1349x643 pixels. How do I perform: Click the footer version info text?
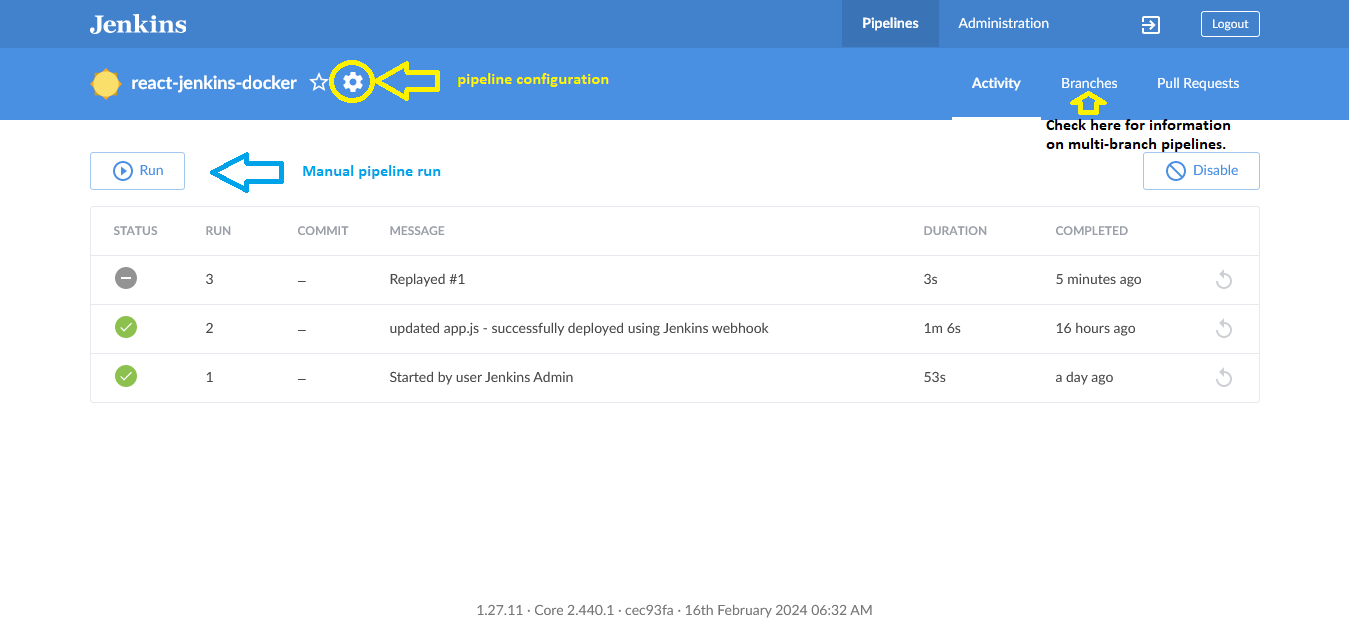coord(675,609)
